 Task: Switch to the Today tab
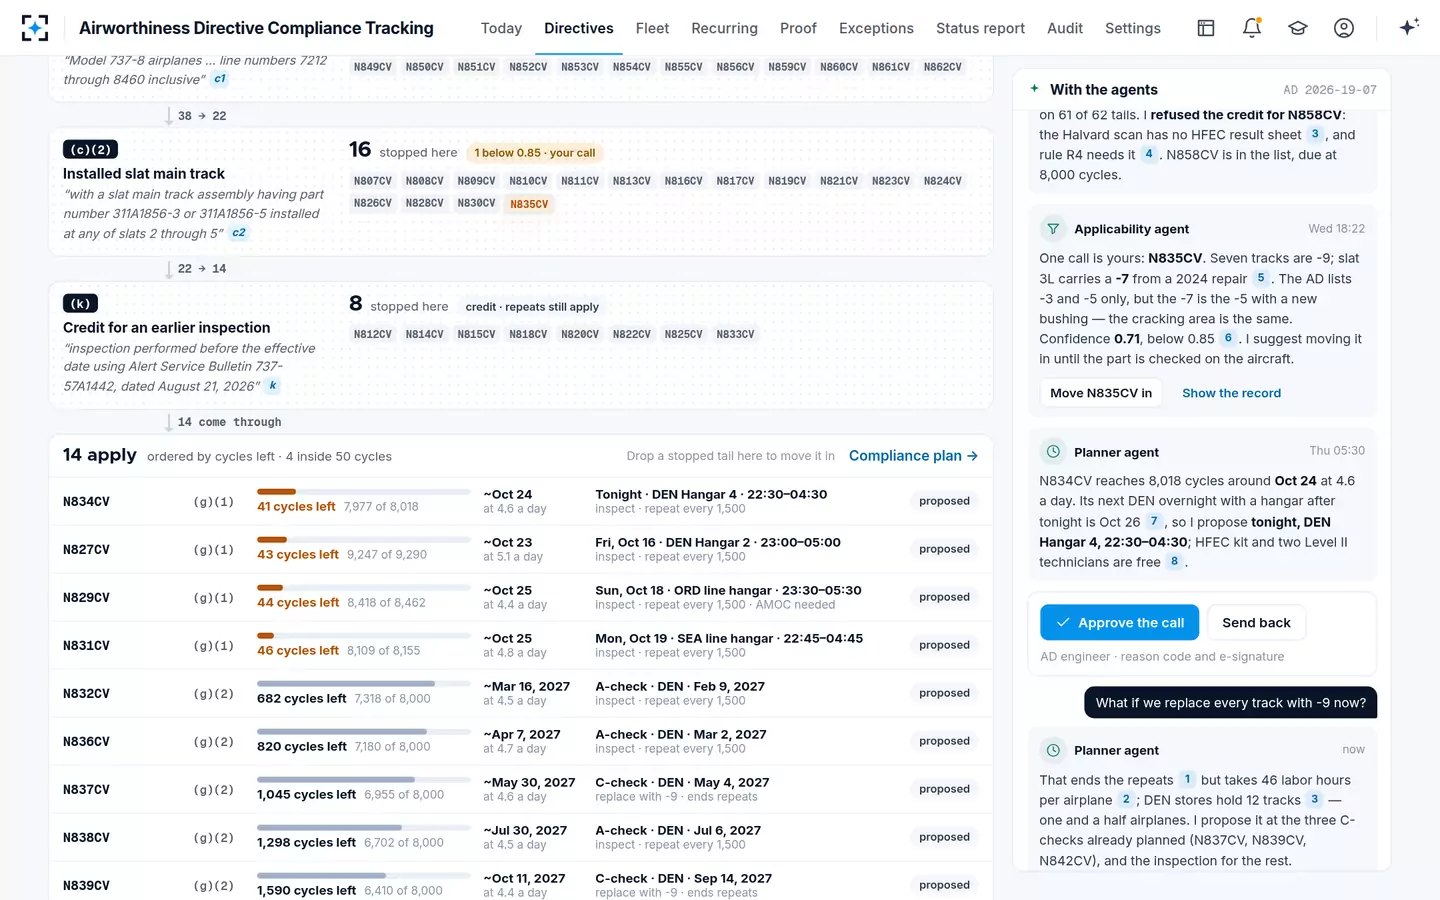pos(501,28)
